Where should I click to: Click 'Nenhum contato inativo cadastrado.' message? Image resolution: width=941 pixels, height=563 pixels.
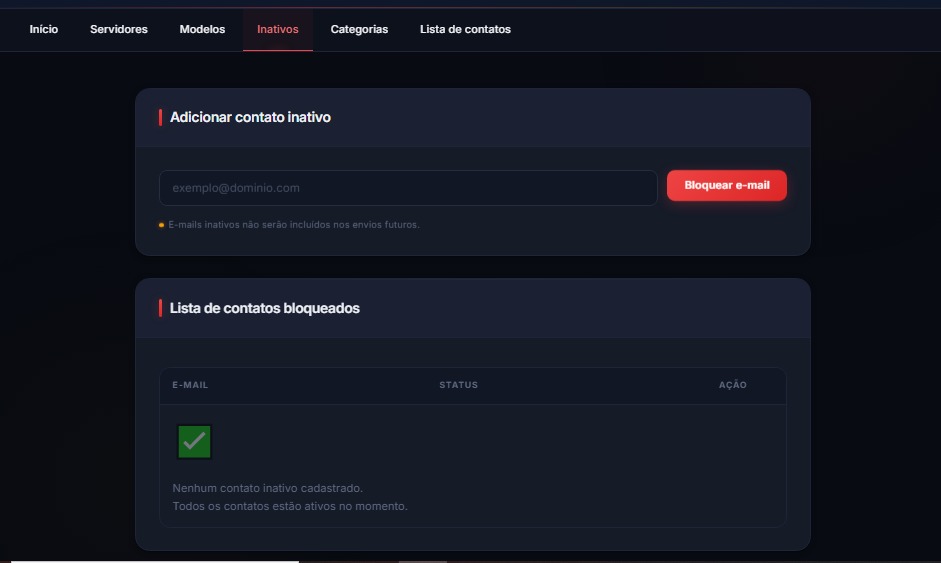(x=268, y=488)
